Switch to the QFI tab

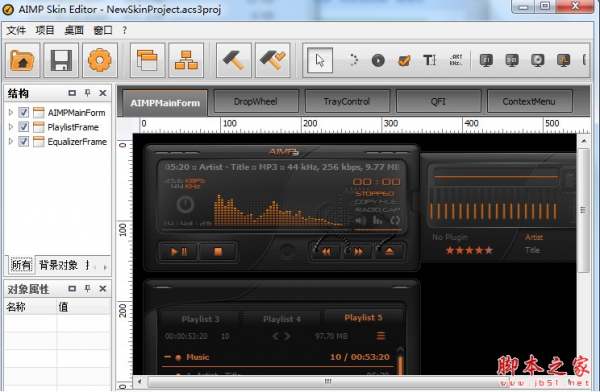[438, 101]
